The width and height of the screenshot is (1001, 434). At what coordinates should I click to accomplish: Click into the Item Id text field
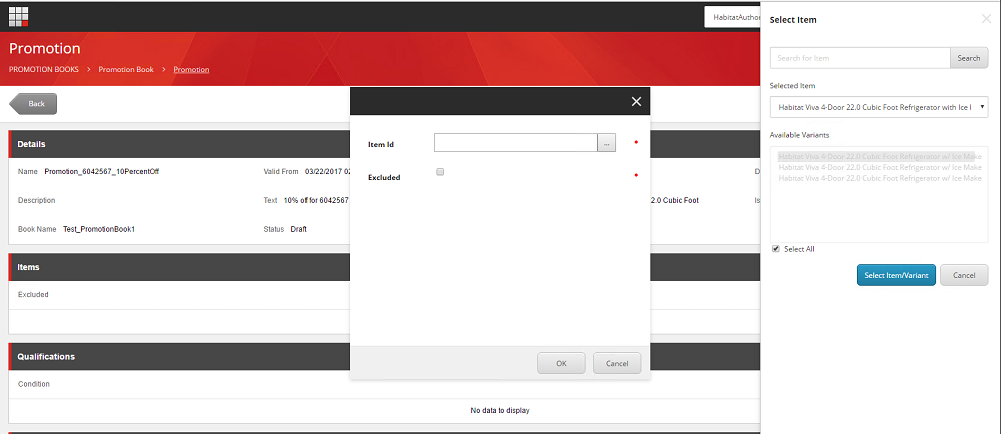pyautogui.click(x=515, y=143)
